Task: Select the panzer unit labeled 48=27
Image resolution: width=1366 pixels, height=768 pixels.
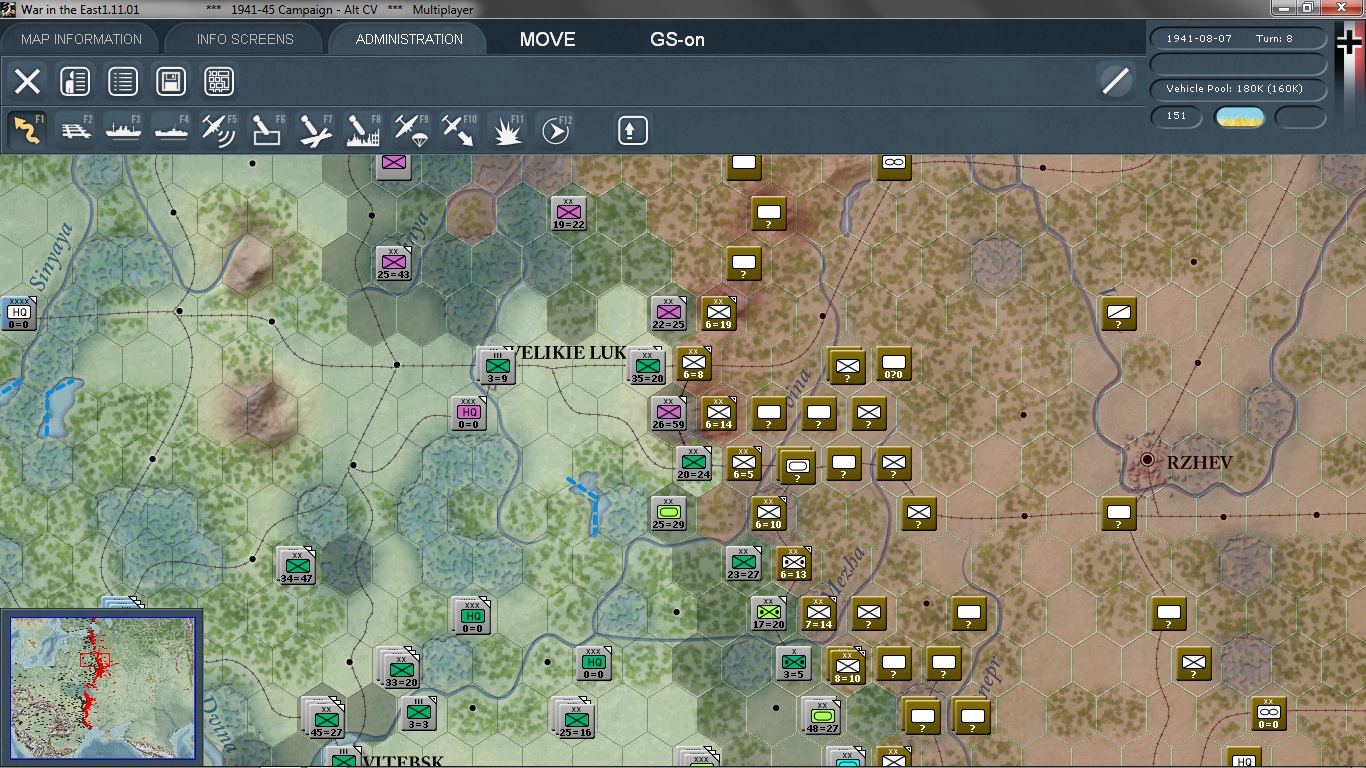Action: click(820, 716)
